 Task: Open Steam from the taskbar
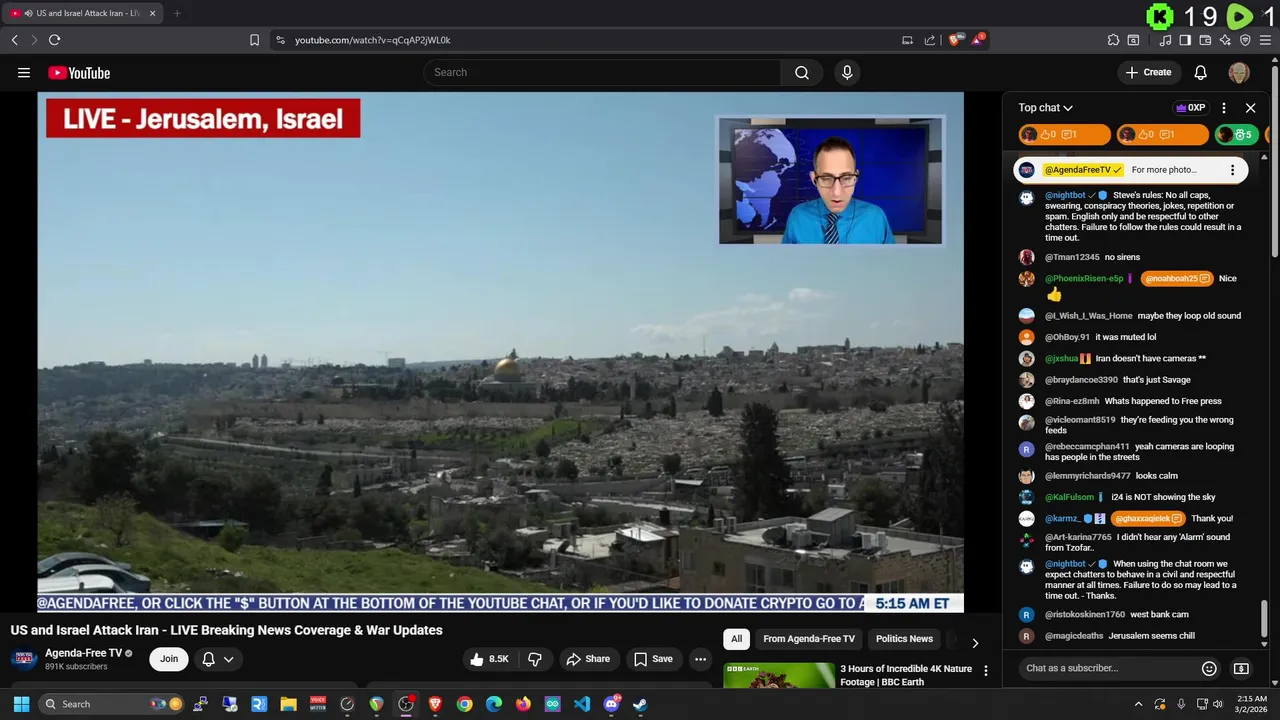click(x=640, y=704)
